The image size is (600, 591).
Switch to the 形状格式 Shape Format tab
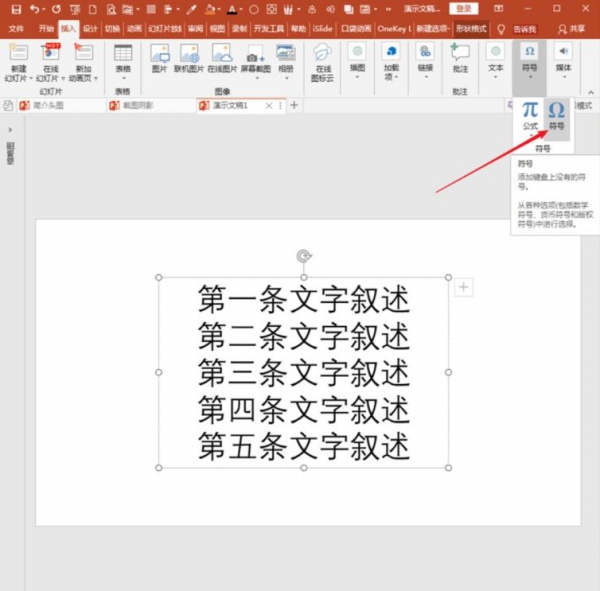(x=471, y=29)
